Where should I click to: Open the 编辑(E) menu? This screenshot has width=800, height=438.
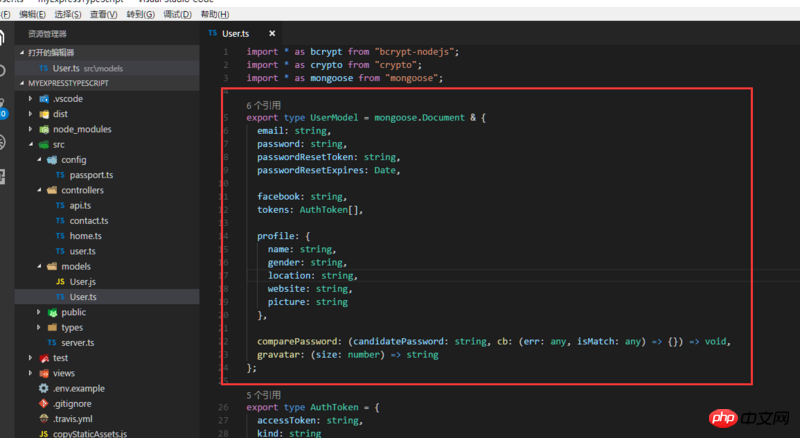pyautogui.click(x=32, y=14)
